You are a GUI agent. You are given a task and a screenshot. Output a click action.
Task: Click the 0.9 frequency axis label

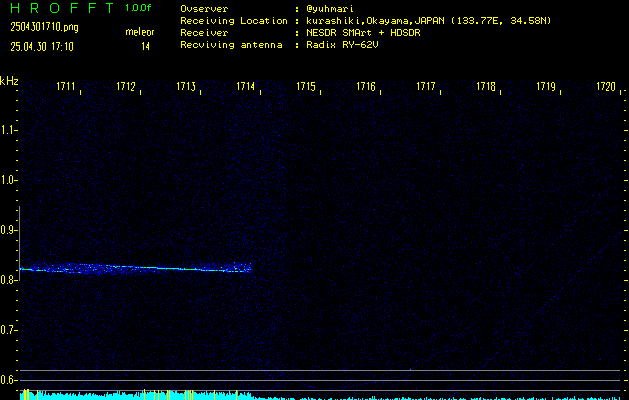(7, 230)
